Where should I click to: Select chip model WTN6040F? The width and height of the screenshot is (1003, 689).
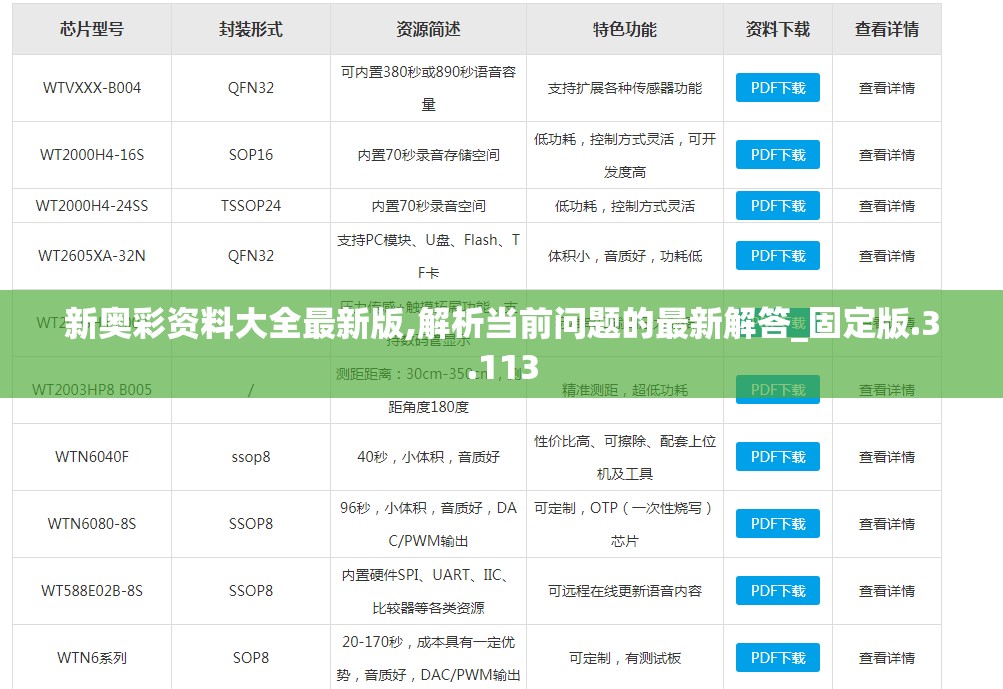tap(91, 457)
